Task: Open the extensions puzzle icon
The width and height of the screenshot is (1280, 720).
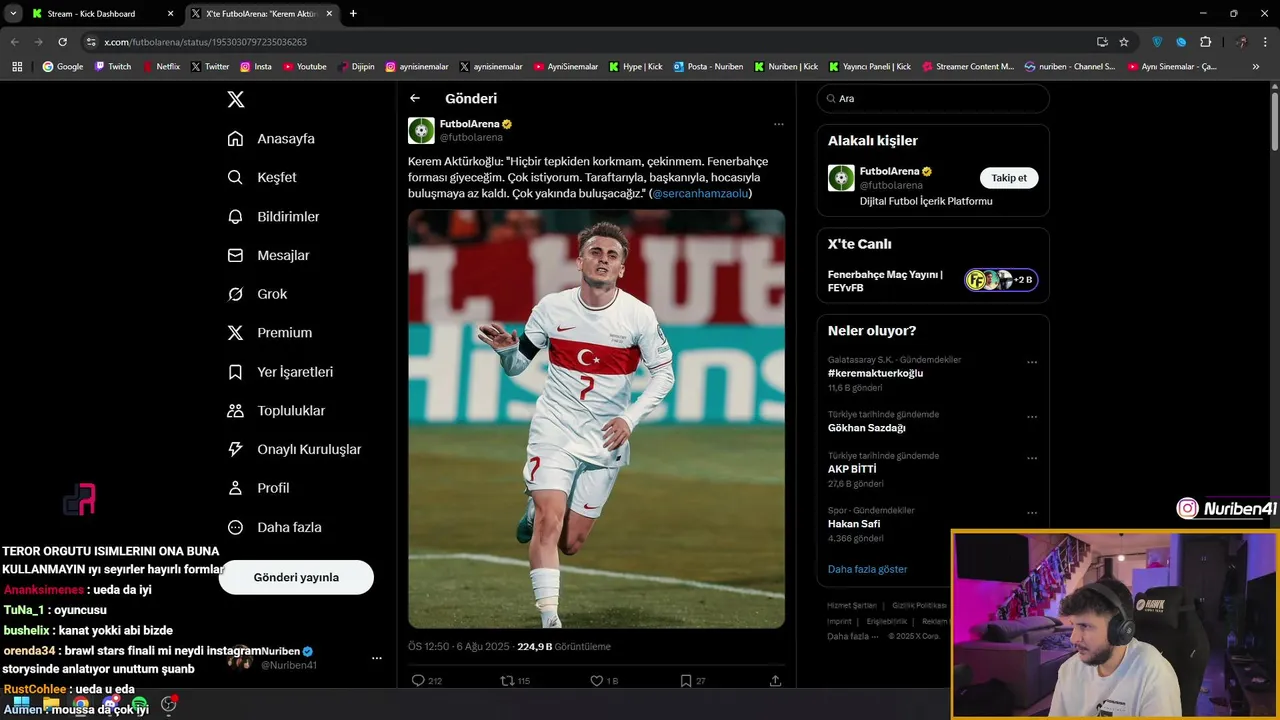Action: point(1205,42)
